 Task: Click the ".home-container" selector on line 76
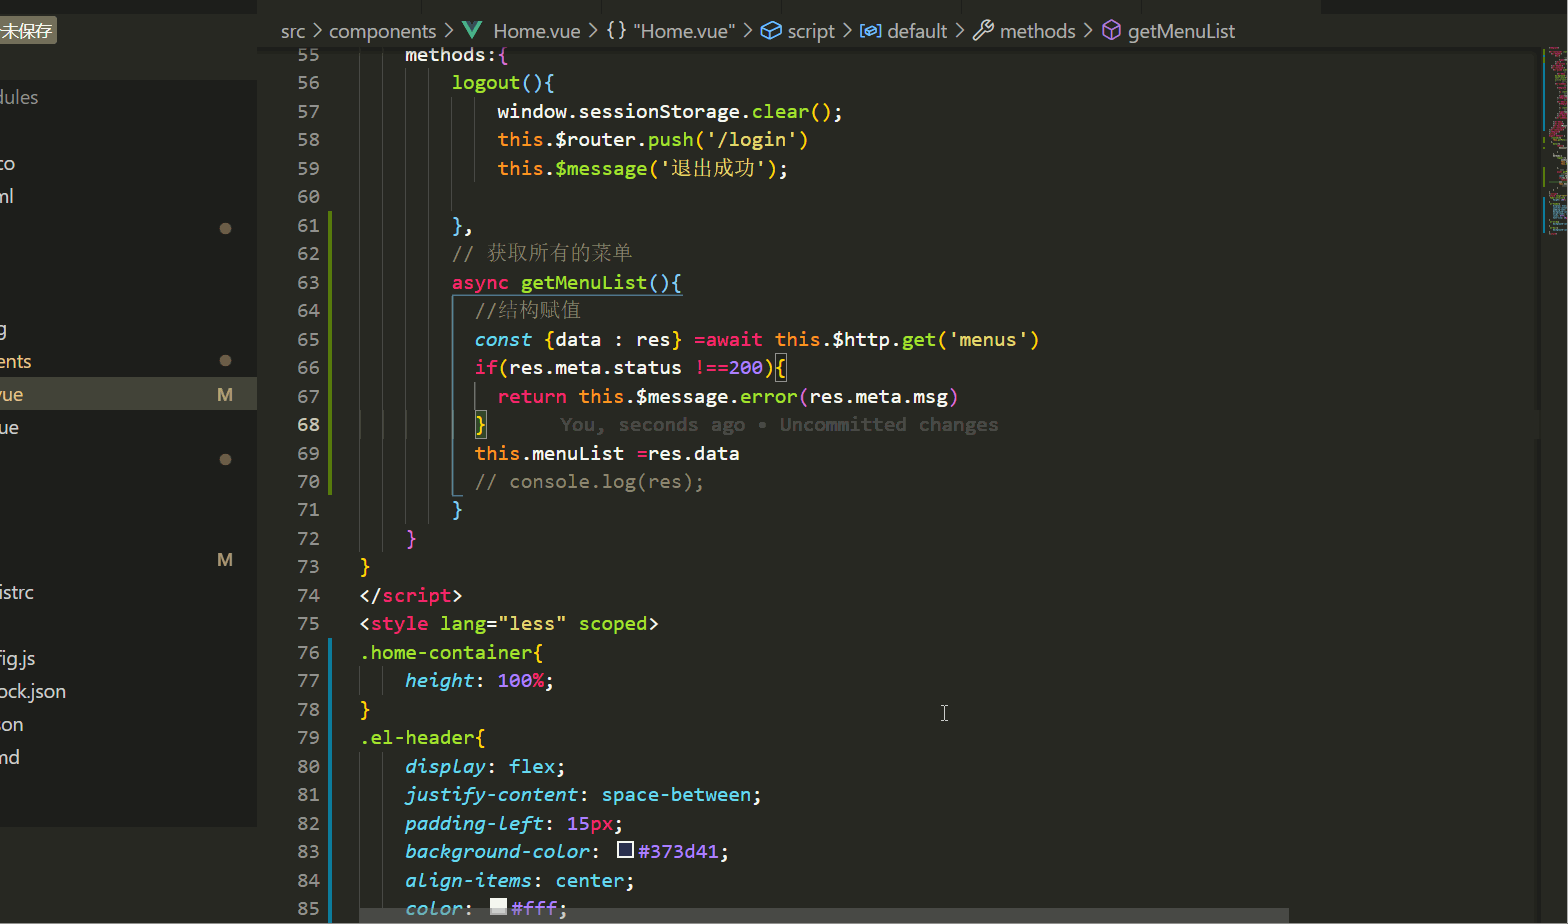click(x=446, y=653)
